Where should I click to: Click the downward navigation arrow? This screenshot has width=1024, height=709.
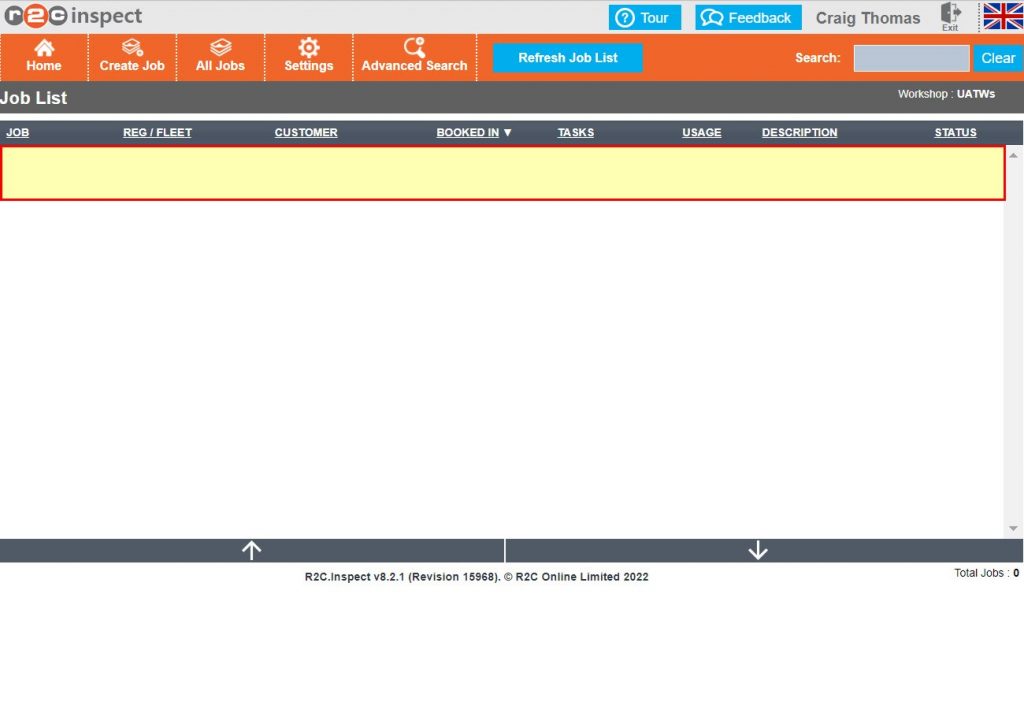[x=758, y=549]
